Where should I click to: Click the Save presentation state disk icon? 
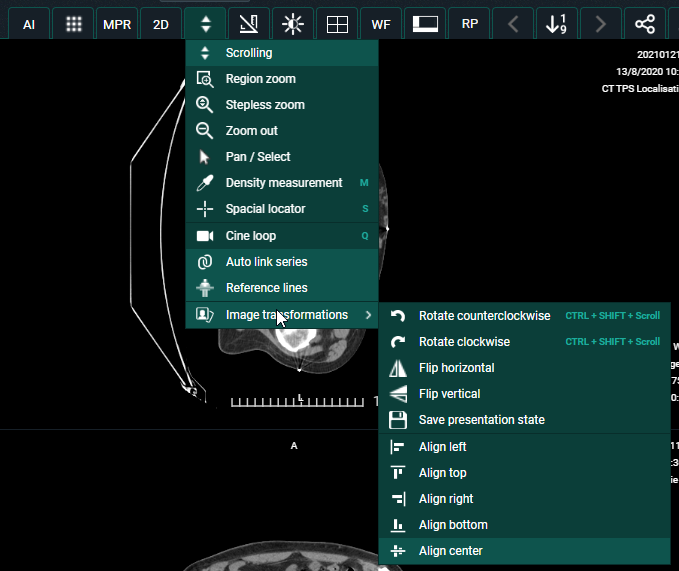[x=398, y=420]
